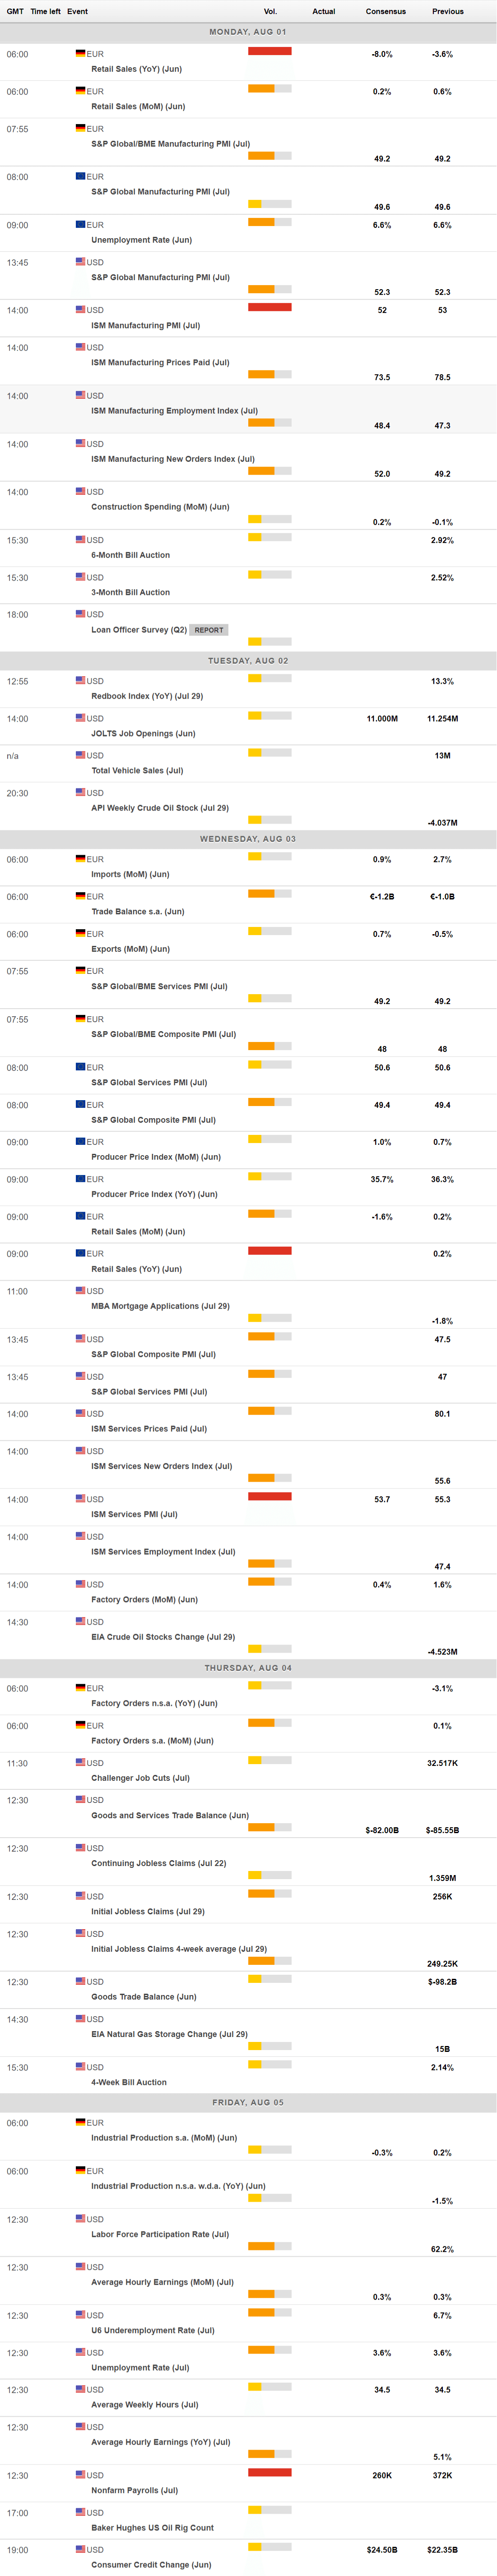Open the REPORT badge for Loan Officer Survey
This screenshot has height=2576, width=497.
pos(209,630)
